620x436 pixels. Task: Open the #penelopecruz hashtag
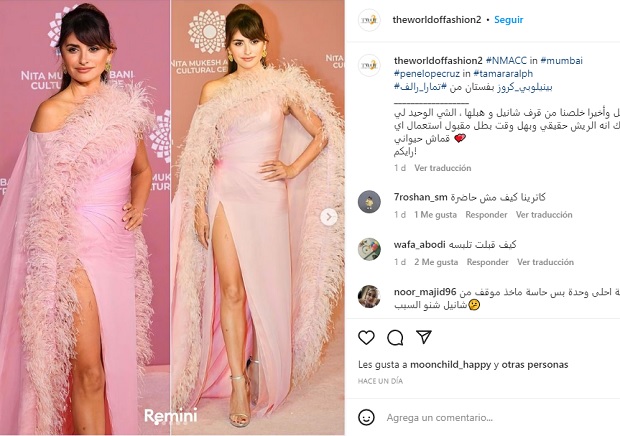point(427,74)
